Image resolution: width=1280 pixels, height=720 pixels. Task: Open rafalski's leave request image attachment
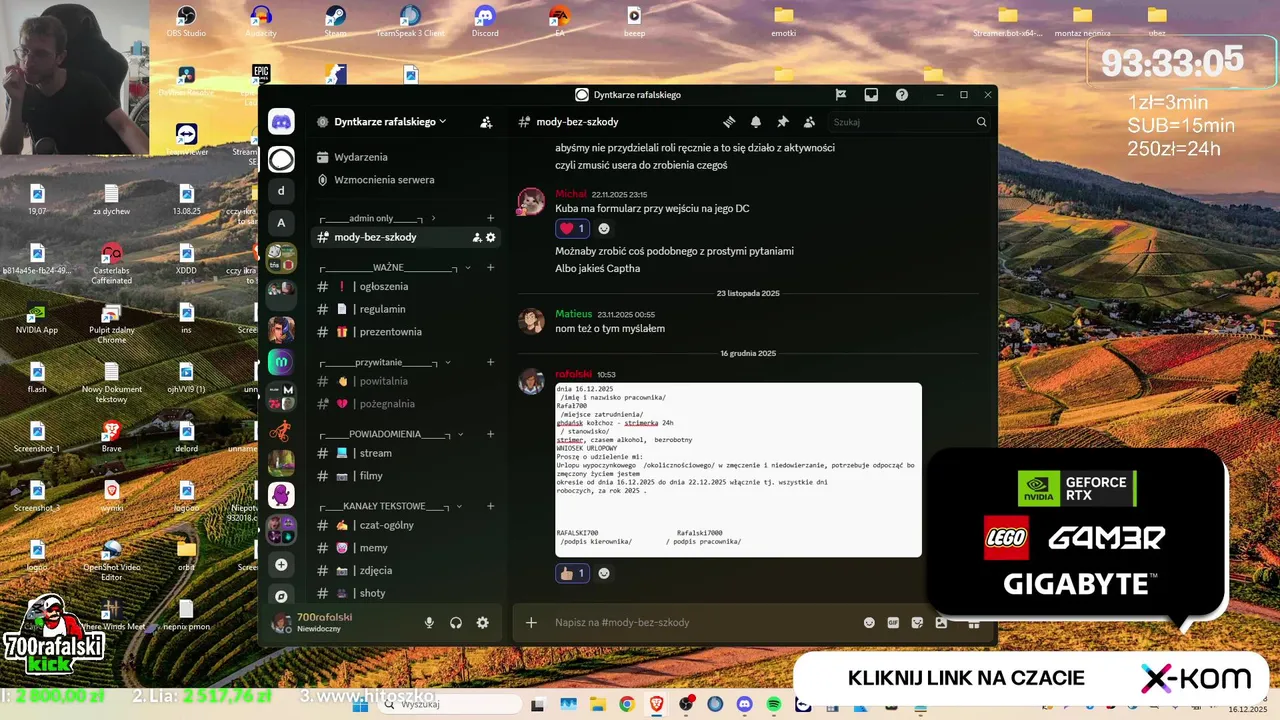coord(738,470)
